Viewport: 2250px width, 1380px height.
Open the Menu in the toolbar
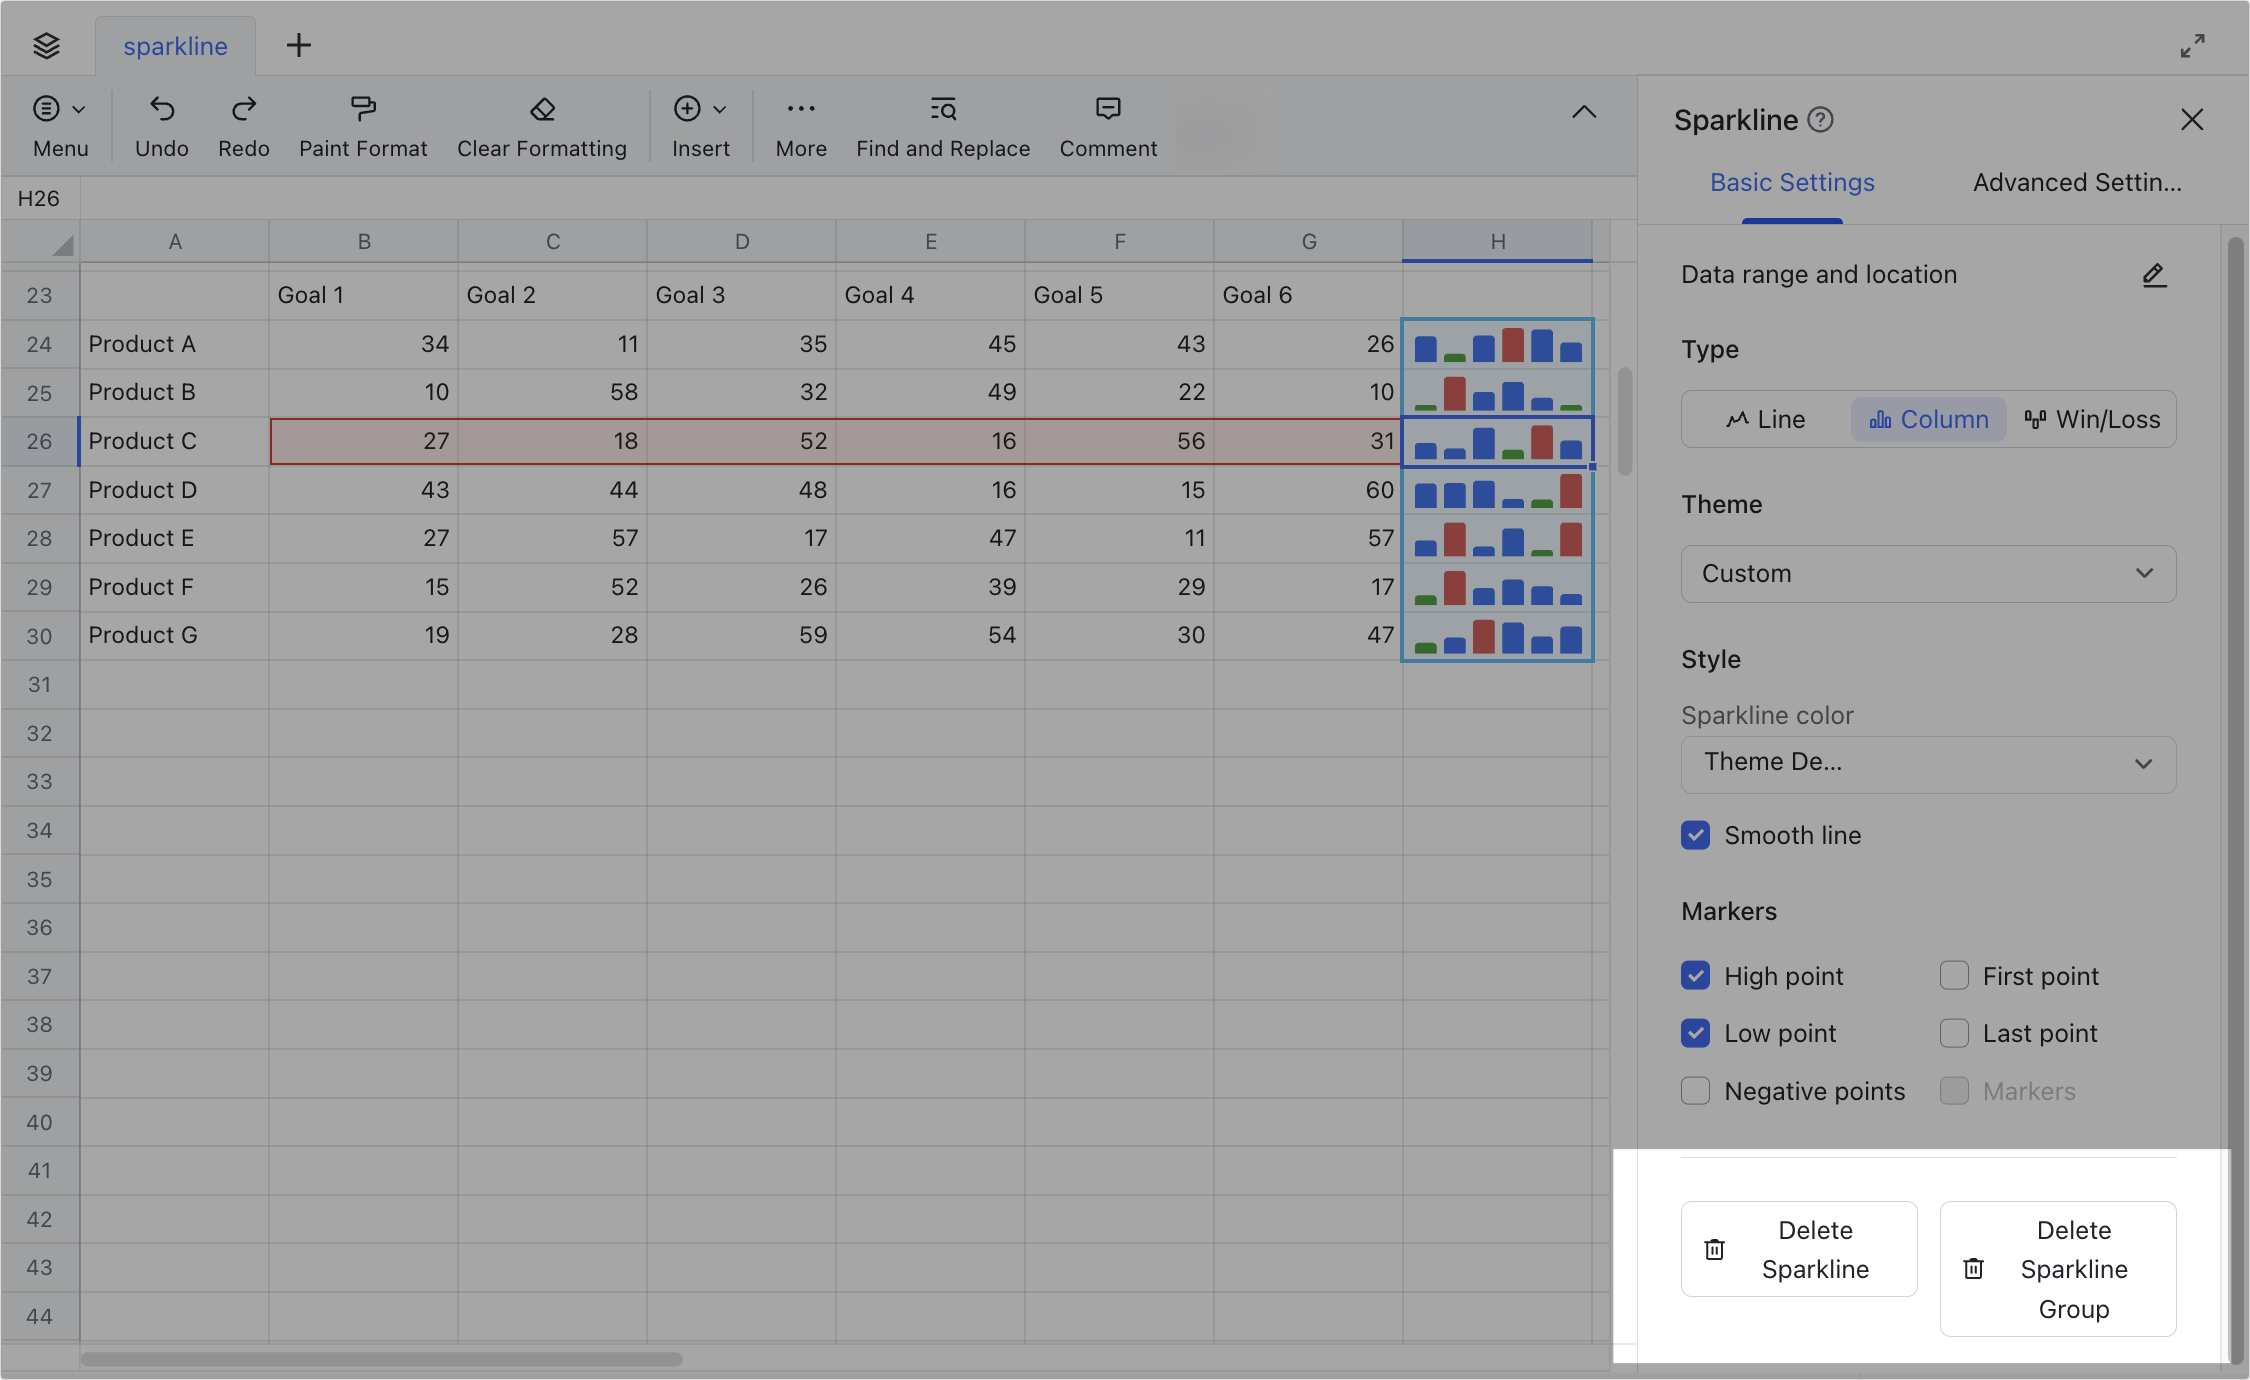click(59, 125)
